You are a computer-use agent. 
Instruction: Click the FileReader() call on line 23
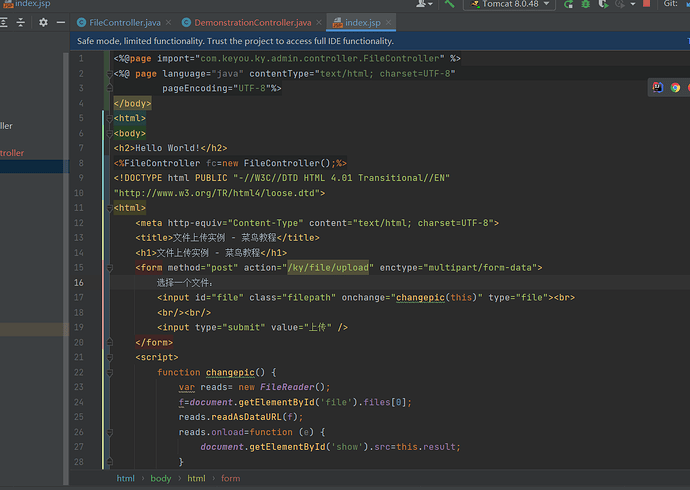(292, 387)
